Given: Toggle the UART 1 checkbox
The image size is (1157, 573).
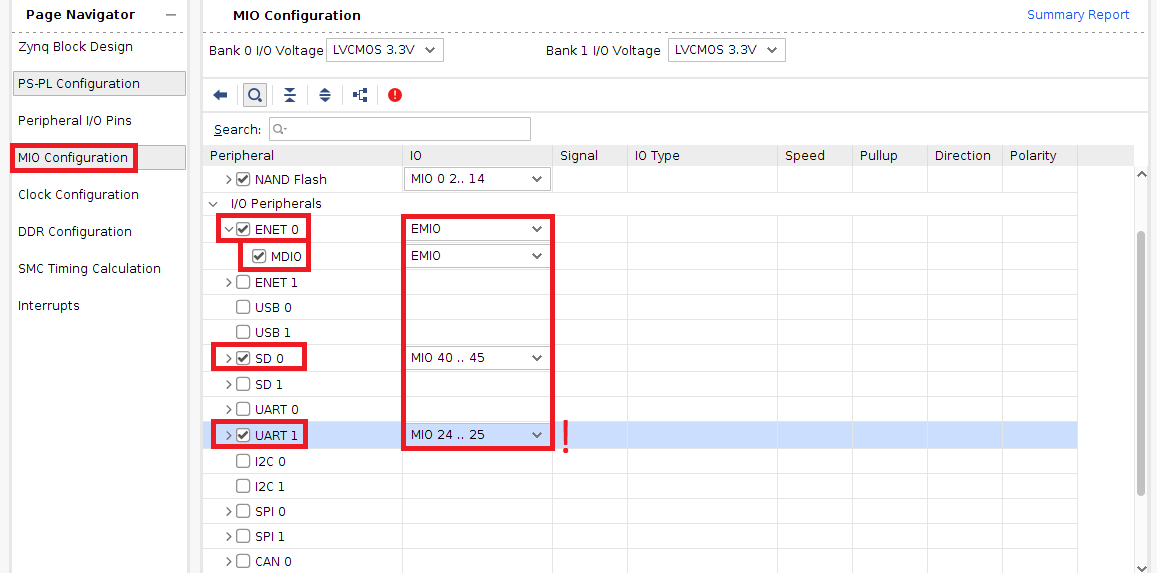Looking at the screenshot, I should tap(243, 435).
